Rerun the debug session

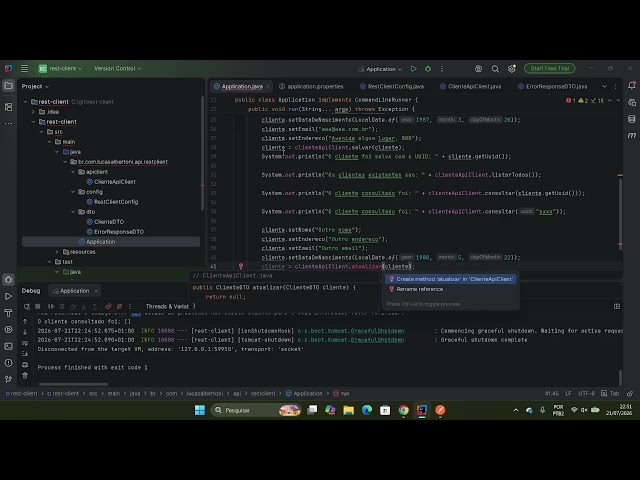(x=27, y=306)
